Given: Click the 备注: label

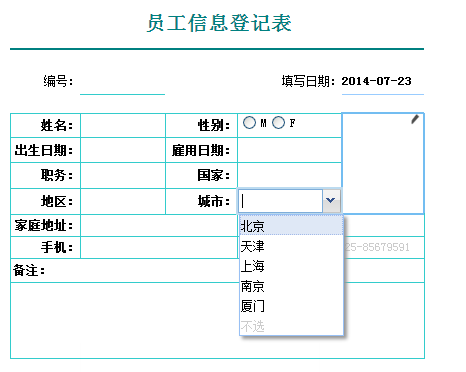Looking at the screenshot, I should 29,270.
